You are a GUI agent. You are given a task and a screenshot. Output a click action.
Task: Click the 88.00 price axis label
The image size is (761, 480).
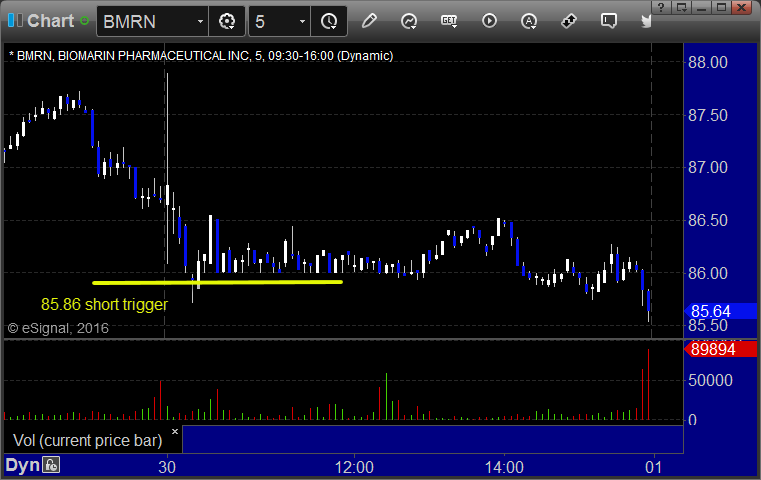click(708, 62)
